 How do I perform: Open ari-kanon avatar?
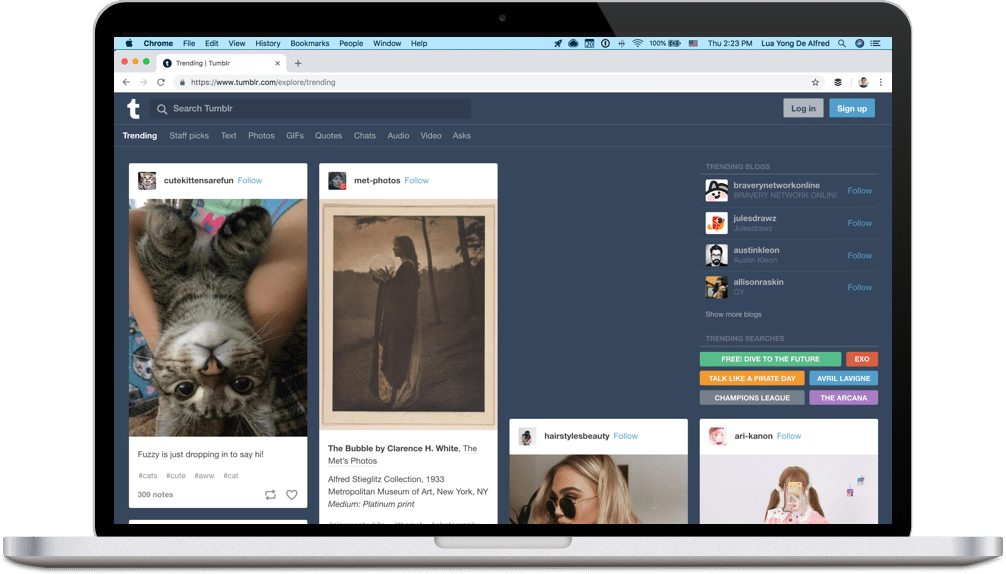[x=717, y=437]
